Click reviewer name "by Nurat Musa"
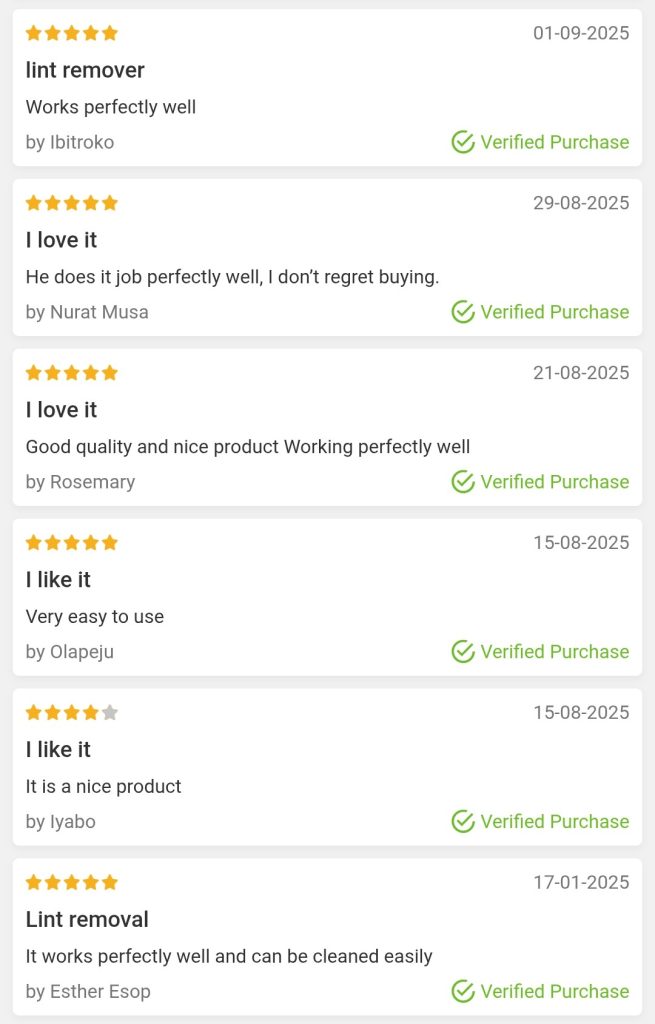The height and width of the screenshot is (1024, 655). (x=87, y=312)
